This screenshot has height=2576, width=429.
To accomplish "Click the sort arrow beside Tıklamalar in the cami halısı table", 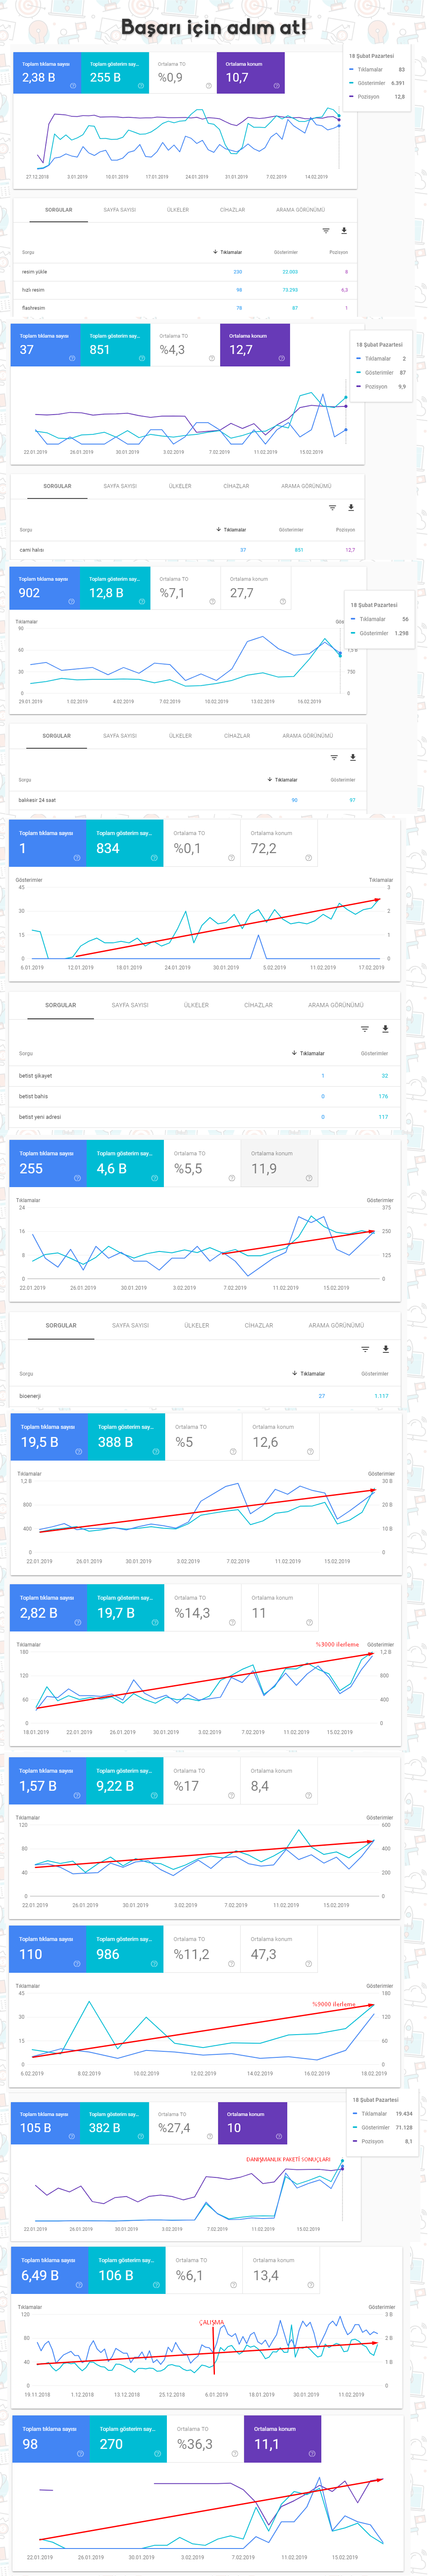I will 218,529.
